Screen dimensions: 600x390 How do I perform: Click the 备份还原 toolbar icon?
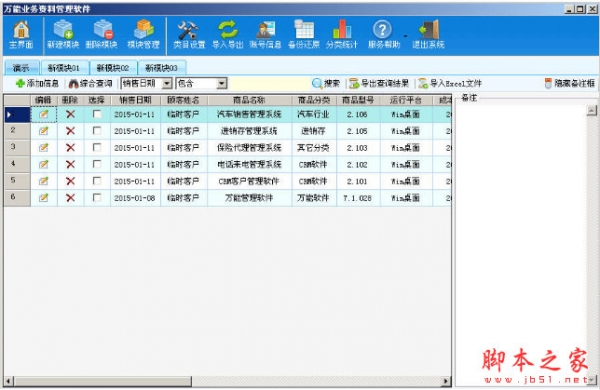pos(304,34)
